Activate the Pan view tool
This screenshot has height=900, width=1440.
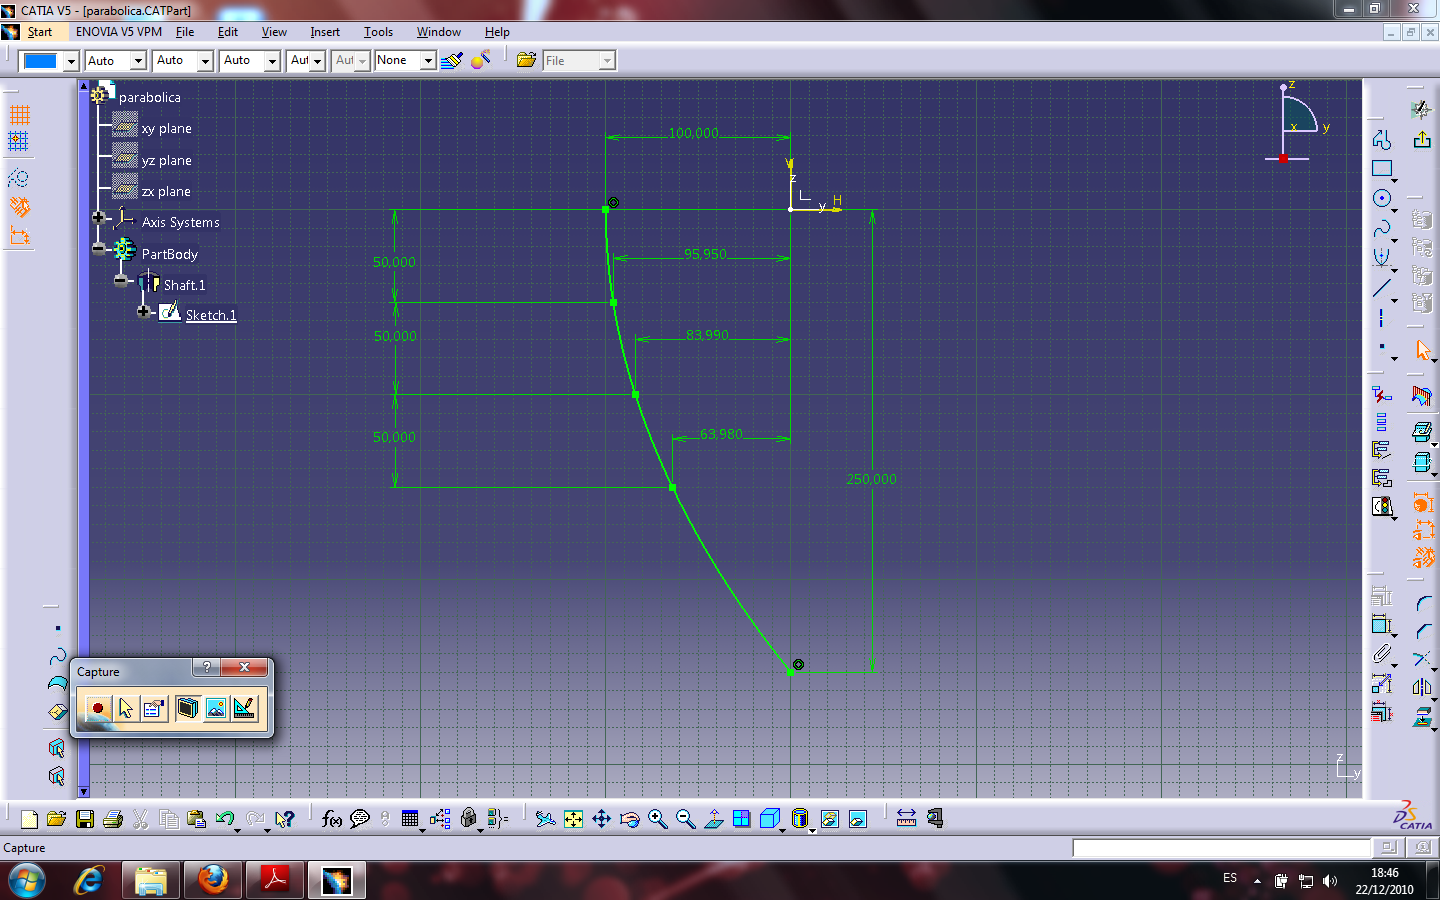click(x=601, y=819)
